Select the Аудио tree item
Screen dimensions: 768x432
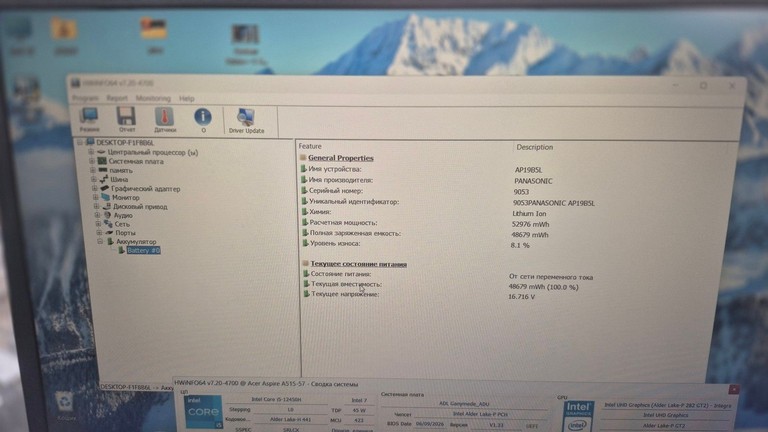coord(123,215)
